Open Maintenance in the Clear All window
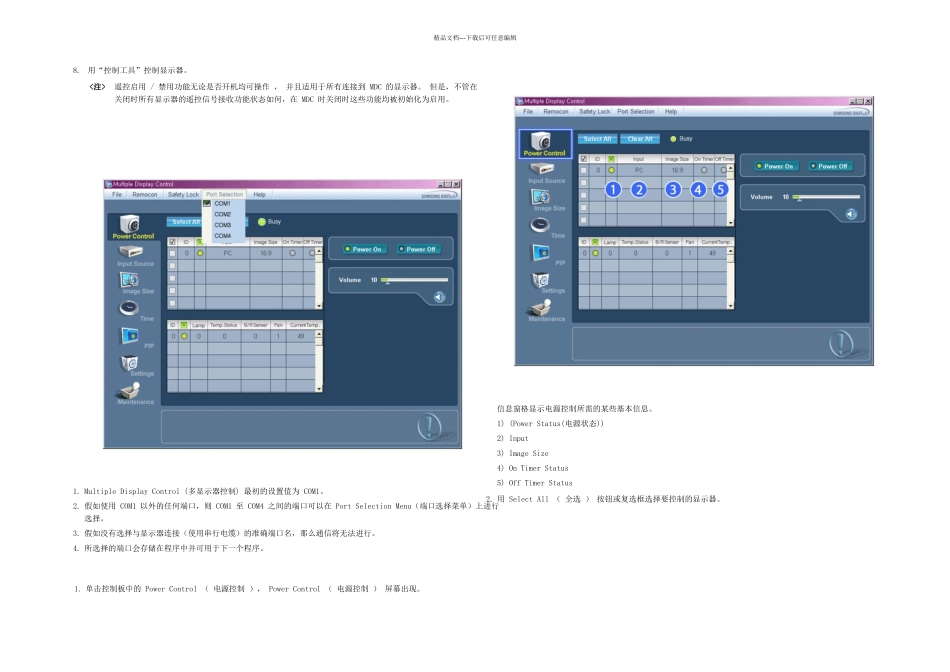Image resolution: width=950 pixels, height=672 pixels. (545, 310)
